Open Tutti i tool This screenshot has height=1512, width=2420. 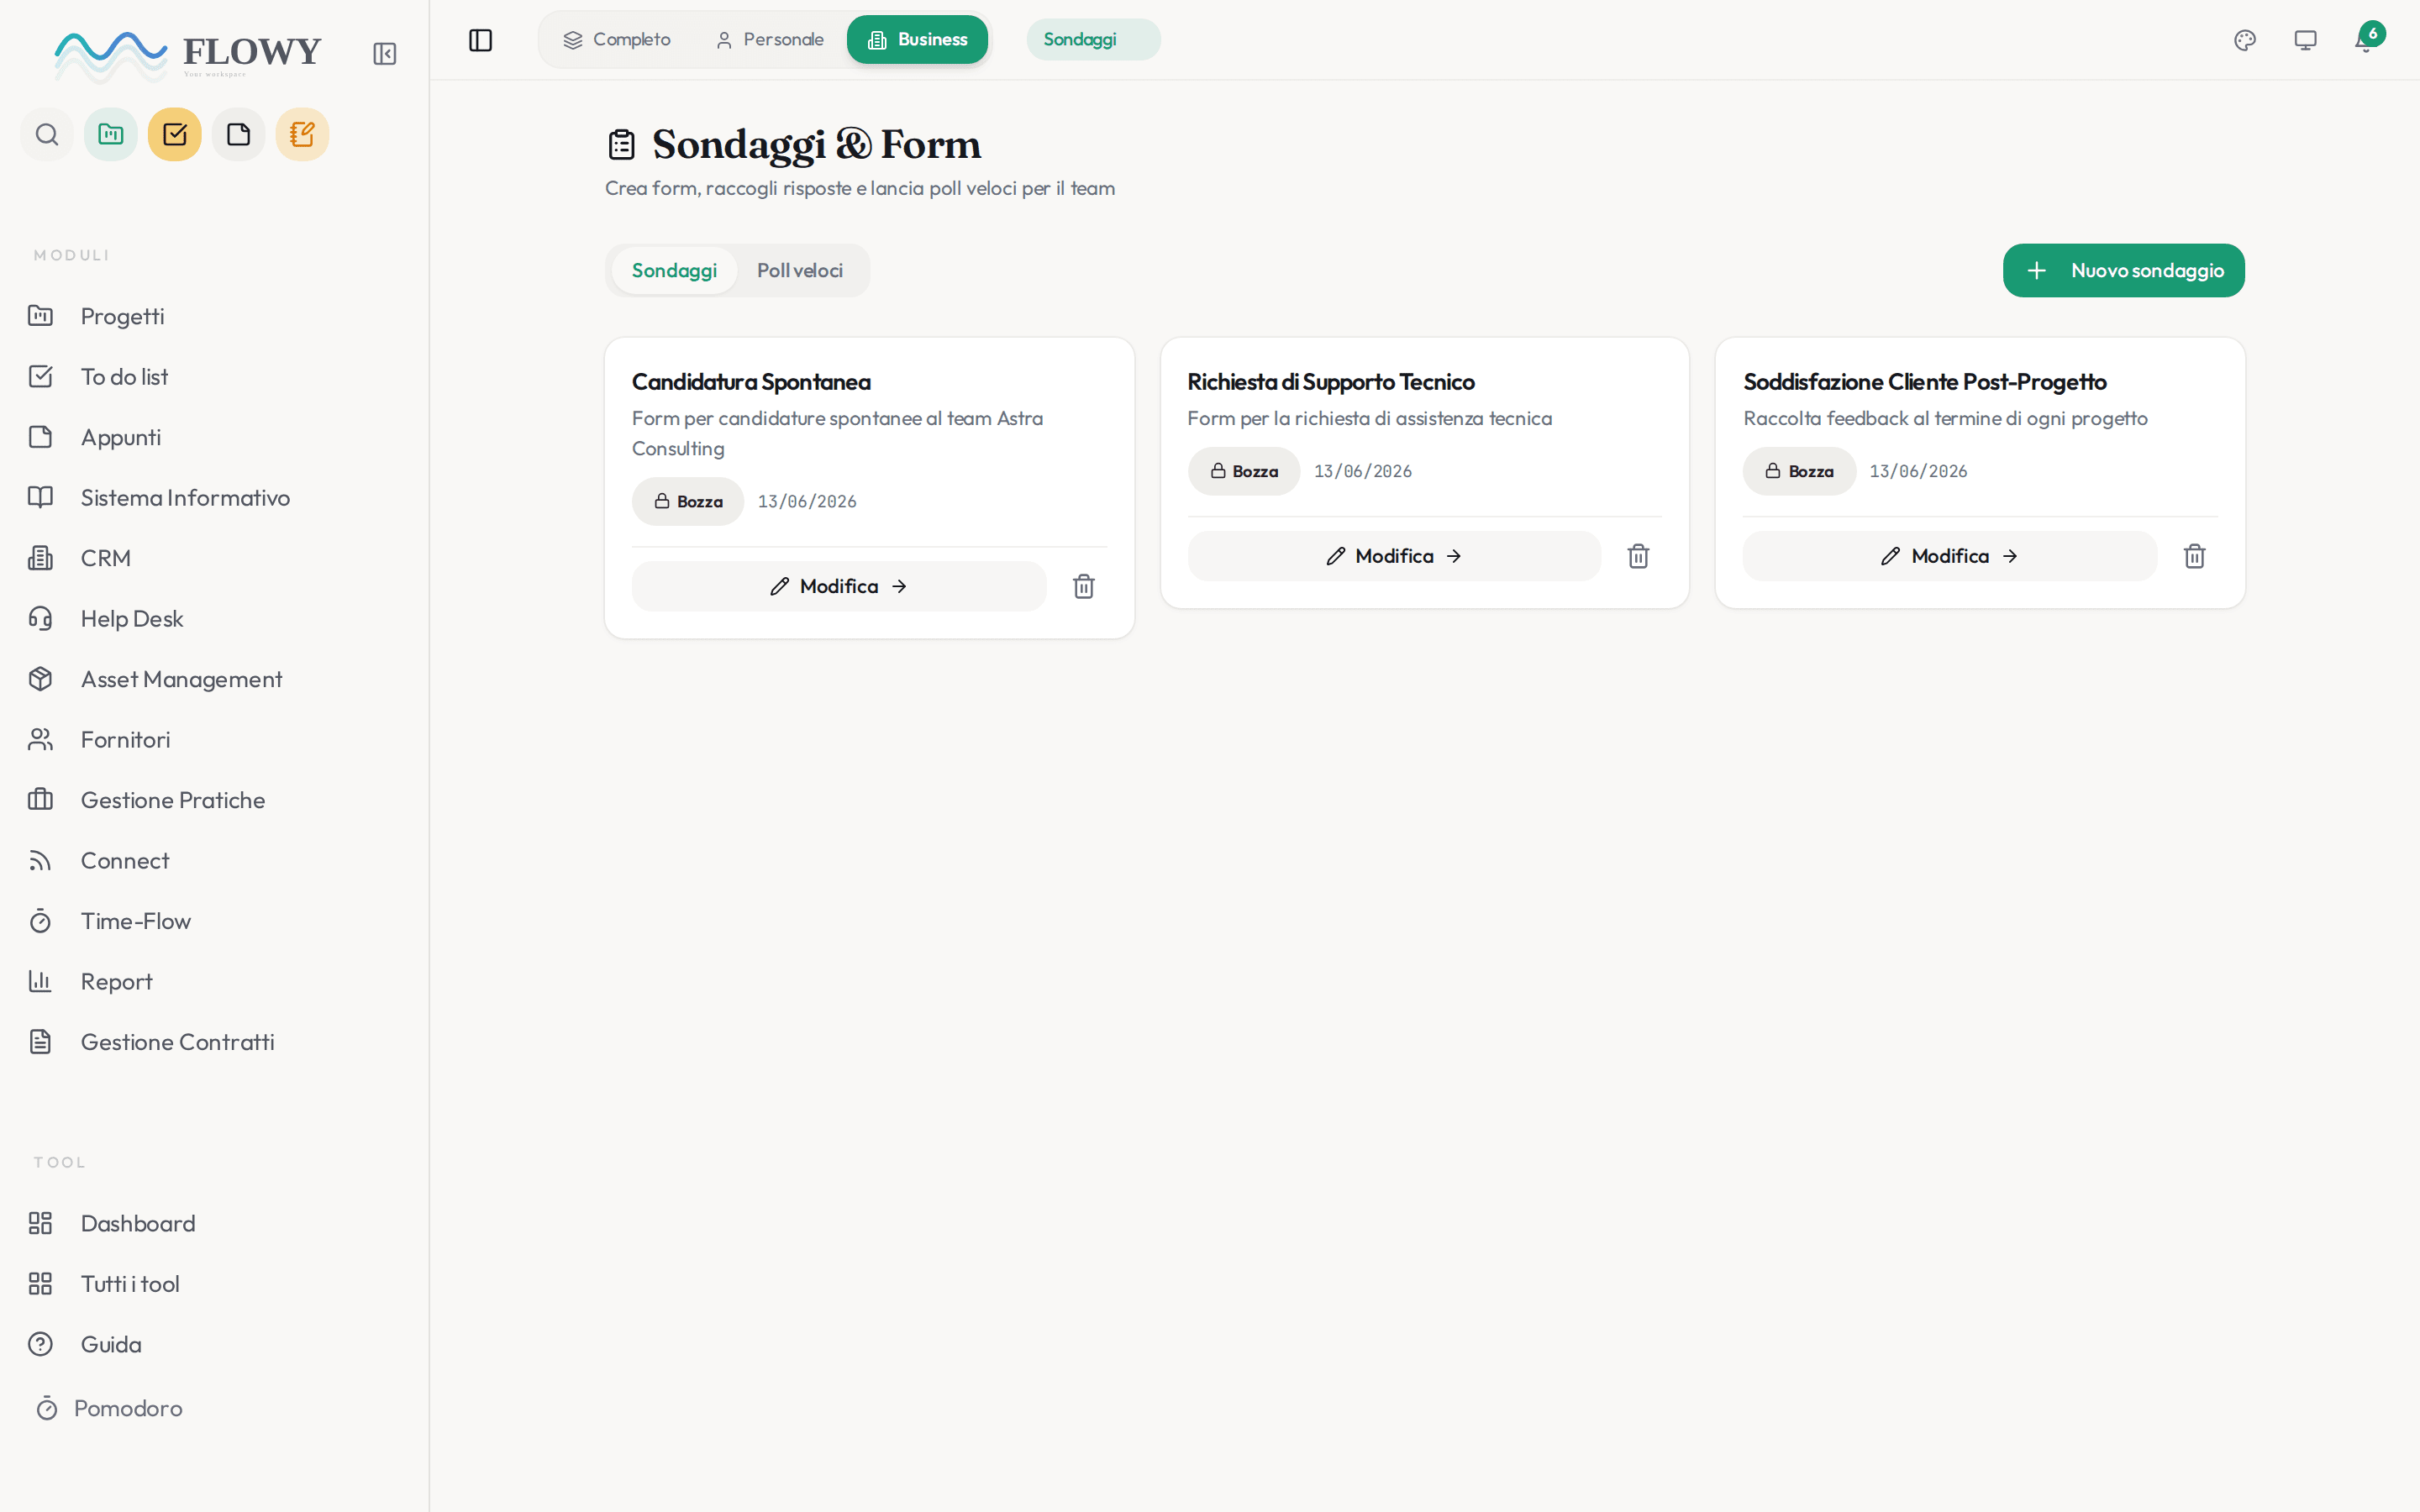(x=214, y=1284)
